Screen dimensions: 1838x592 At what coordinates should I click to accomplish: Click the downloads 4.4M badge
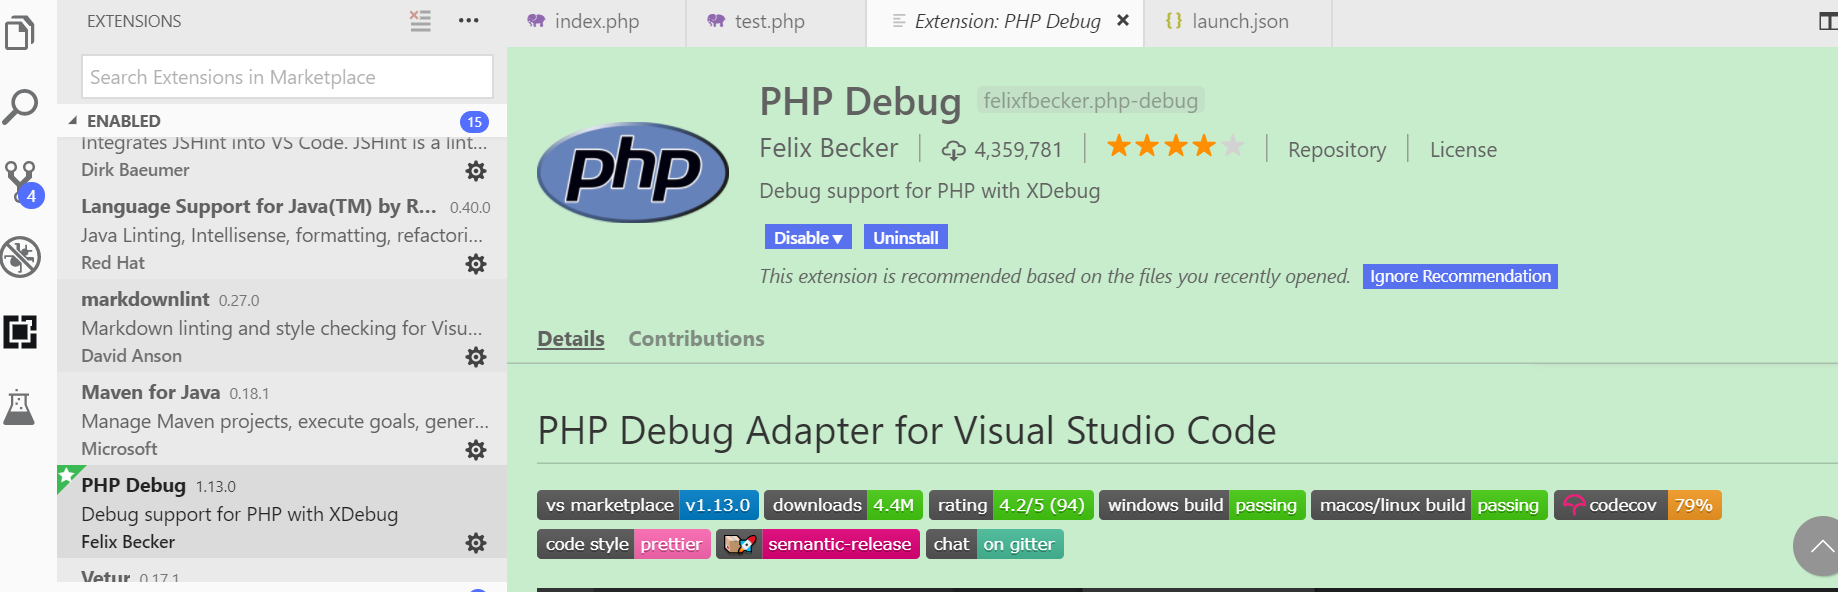843,505
